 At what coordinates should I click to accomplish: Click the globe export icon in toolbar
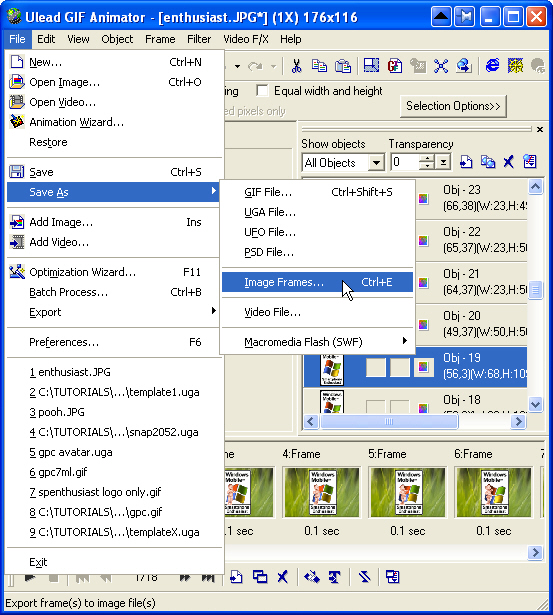tap(464, 66)
